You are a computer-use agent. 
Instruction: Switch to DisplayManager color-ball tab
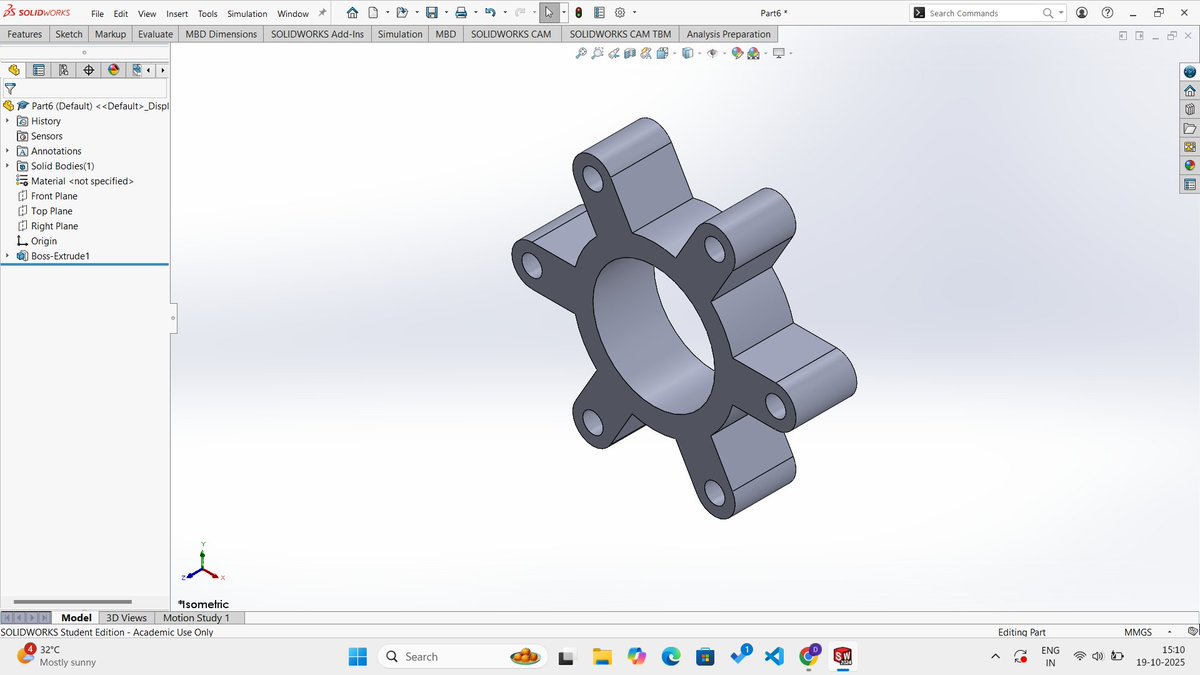(x=113, y=70)
